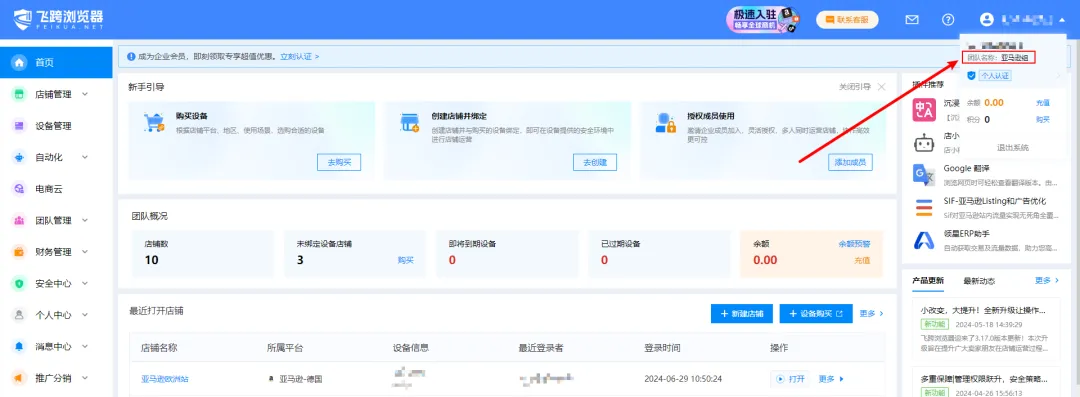Click the 安全中心 shield sidebar icon

point(19,283)
